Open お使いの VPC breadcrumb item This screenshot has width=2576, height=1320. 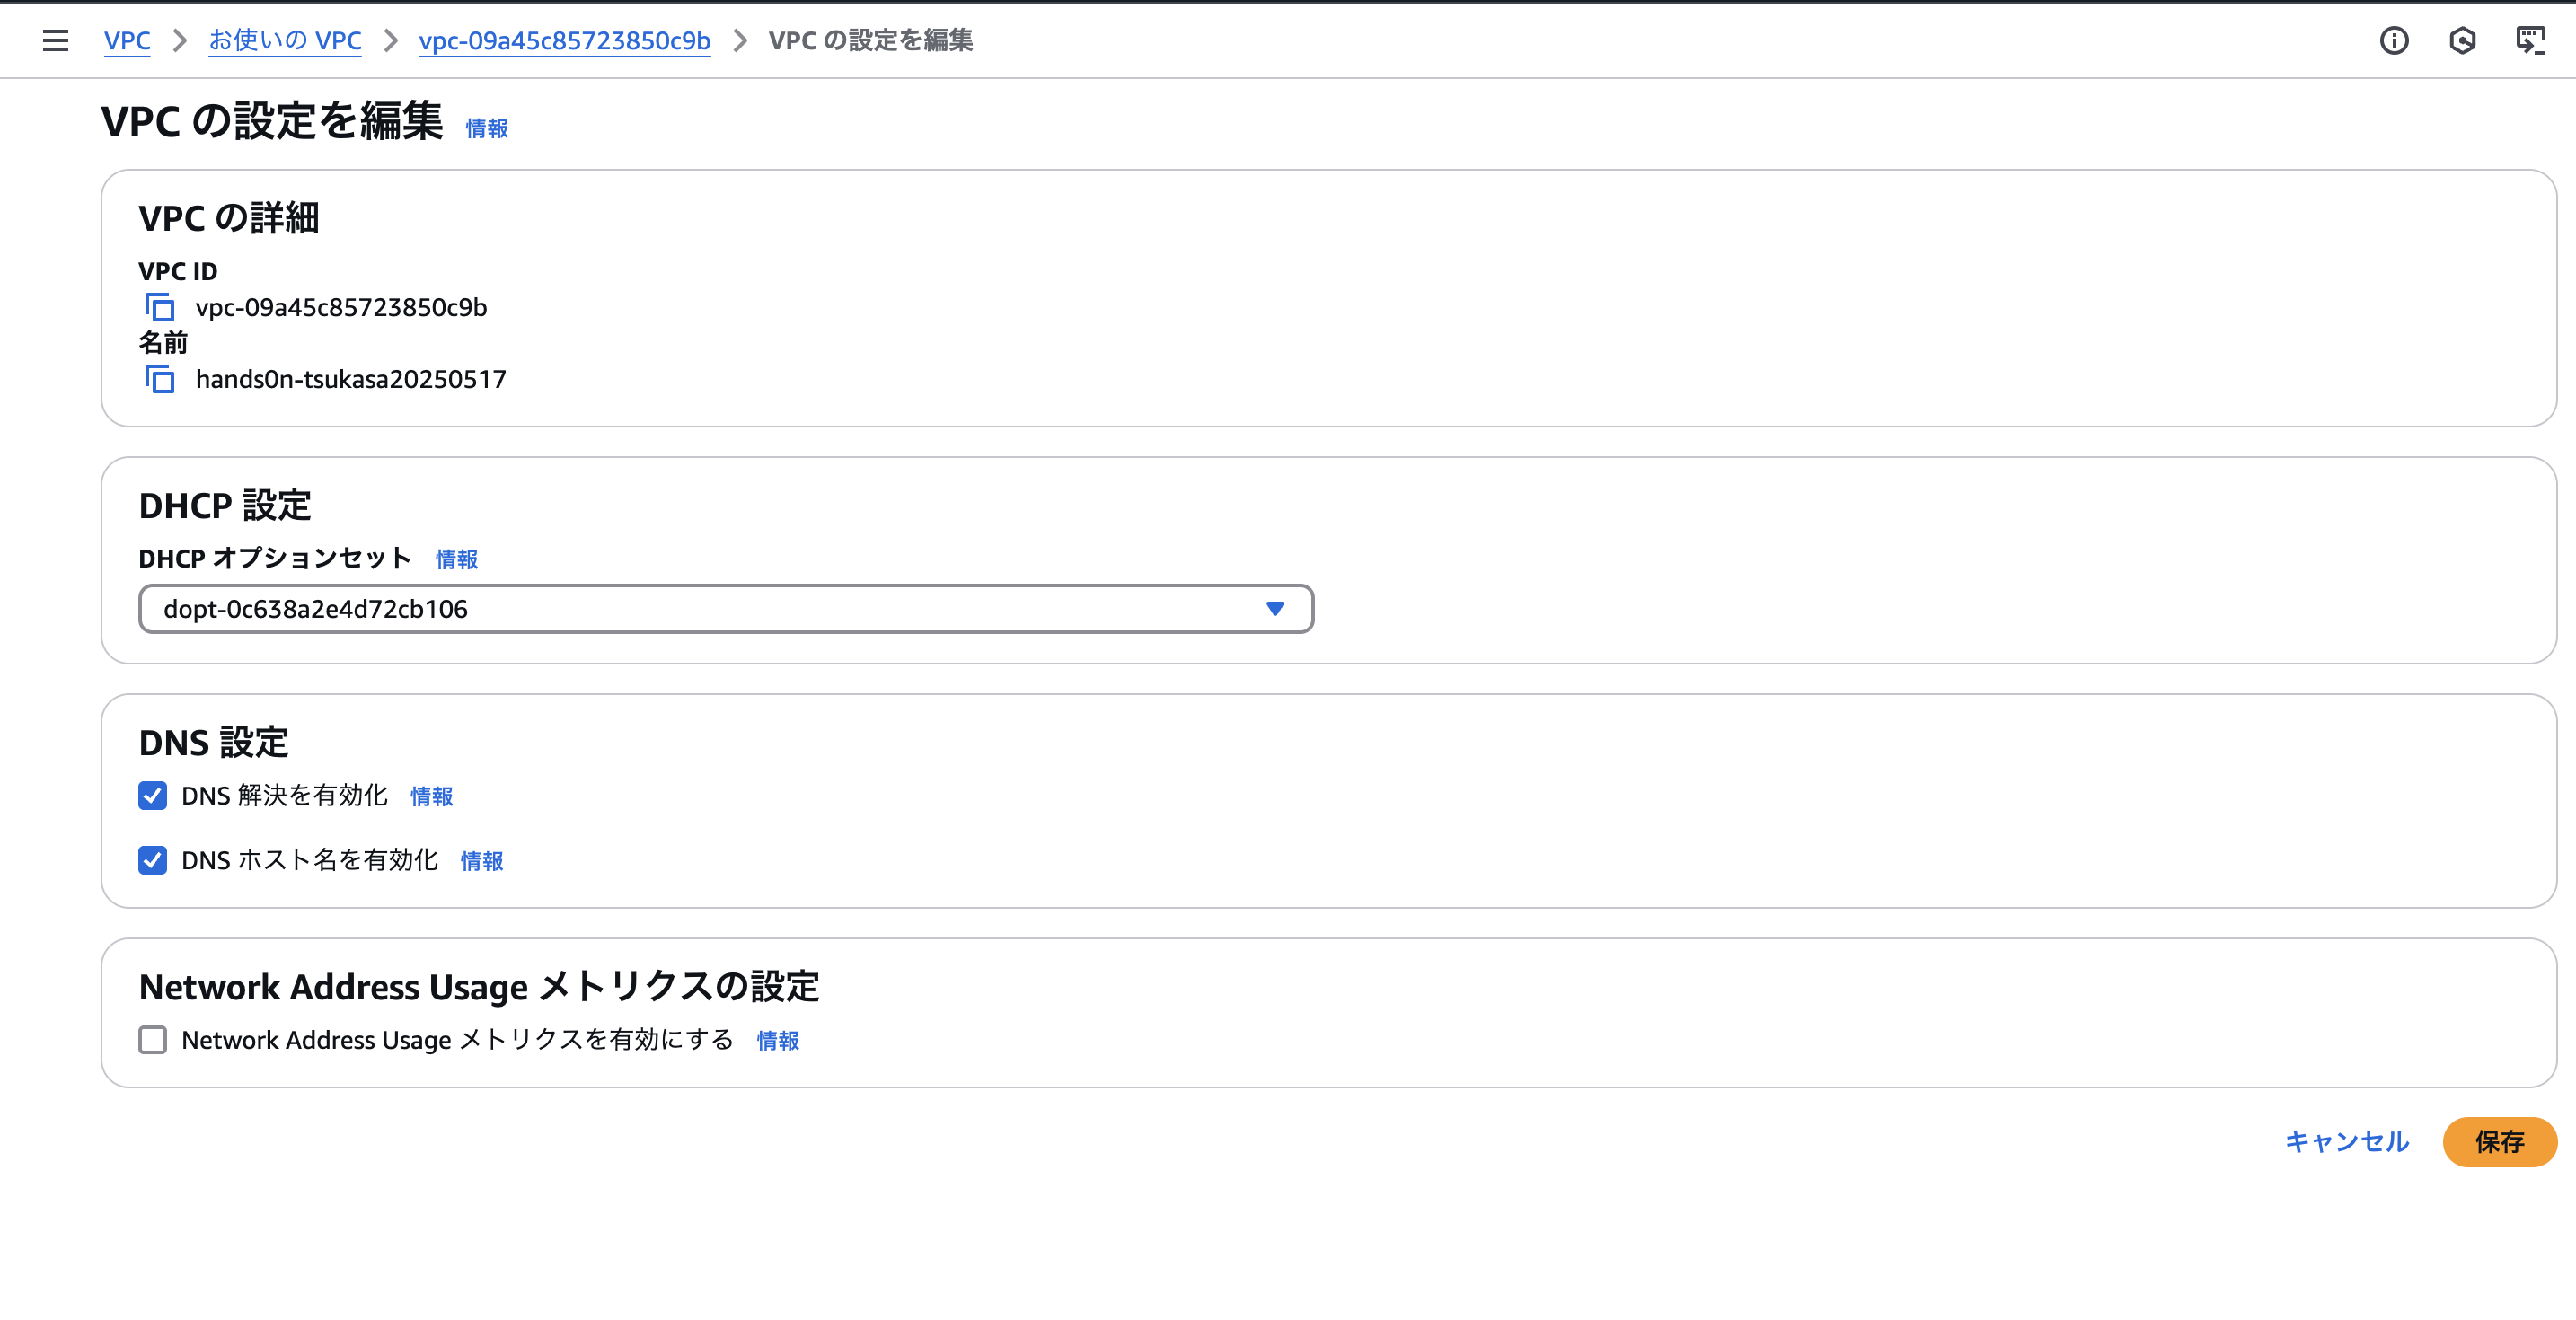285,41
